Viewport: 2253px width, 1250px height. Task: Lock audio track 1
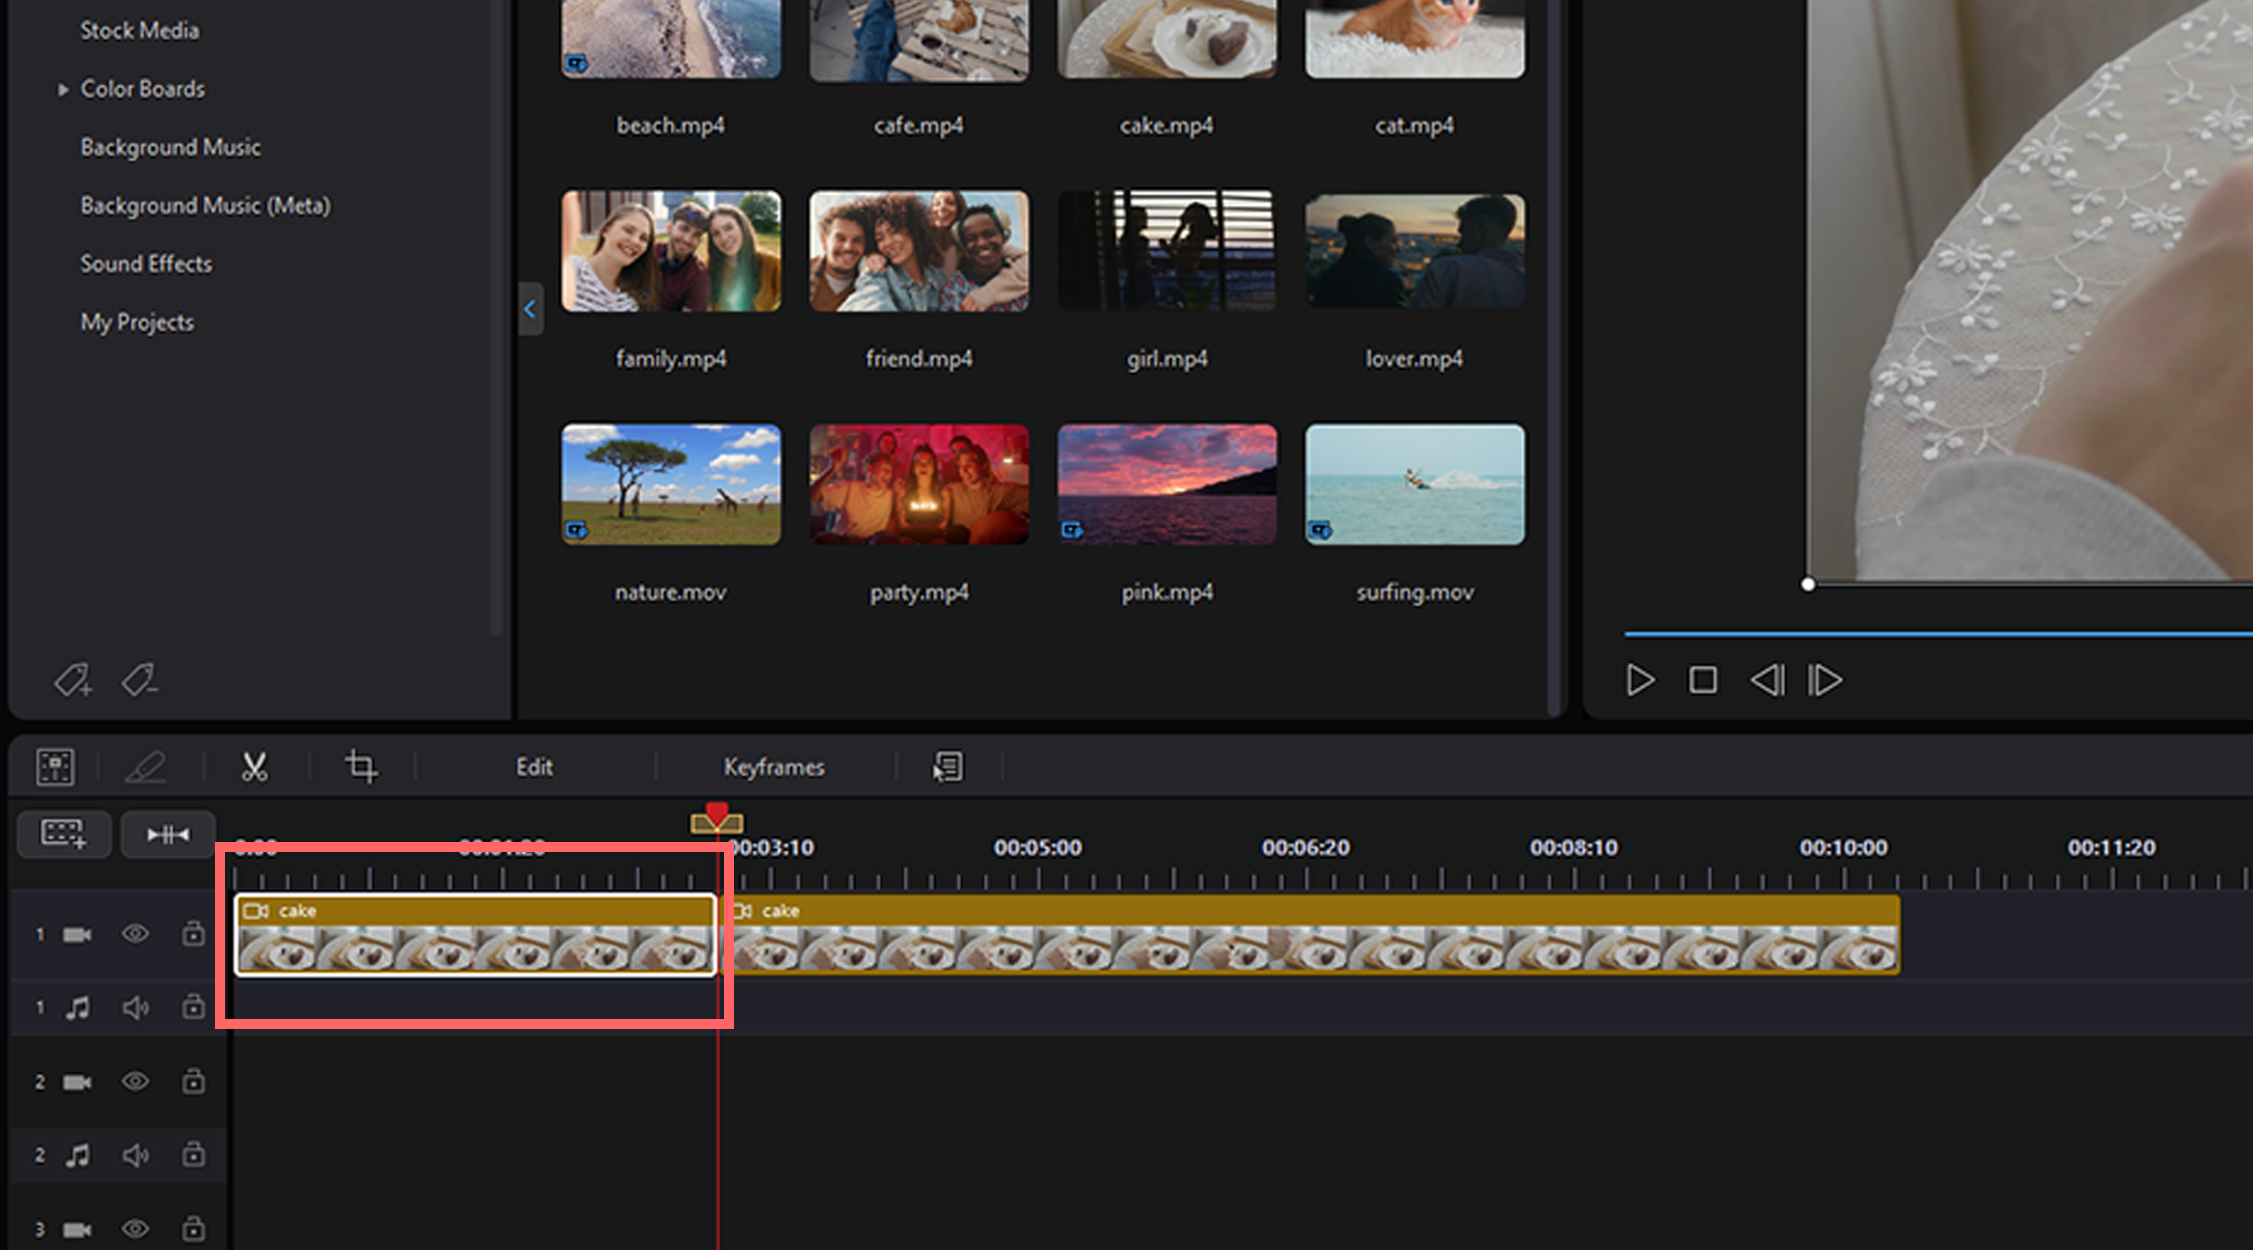coord(193,1006)
